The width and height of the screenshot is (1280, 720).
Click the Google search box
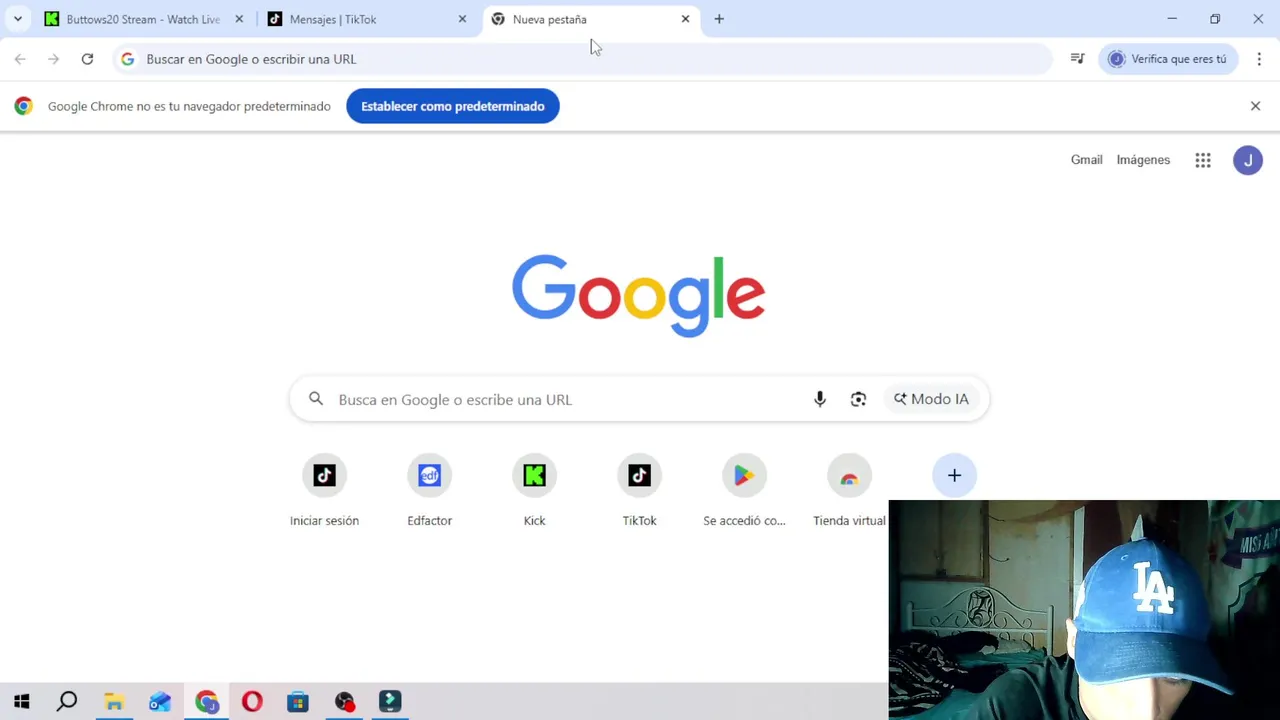(x=640, y=399)
